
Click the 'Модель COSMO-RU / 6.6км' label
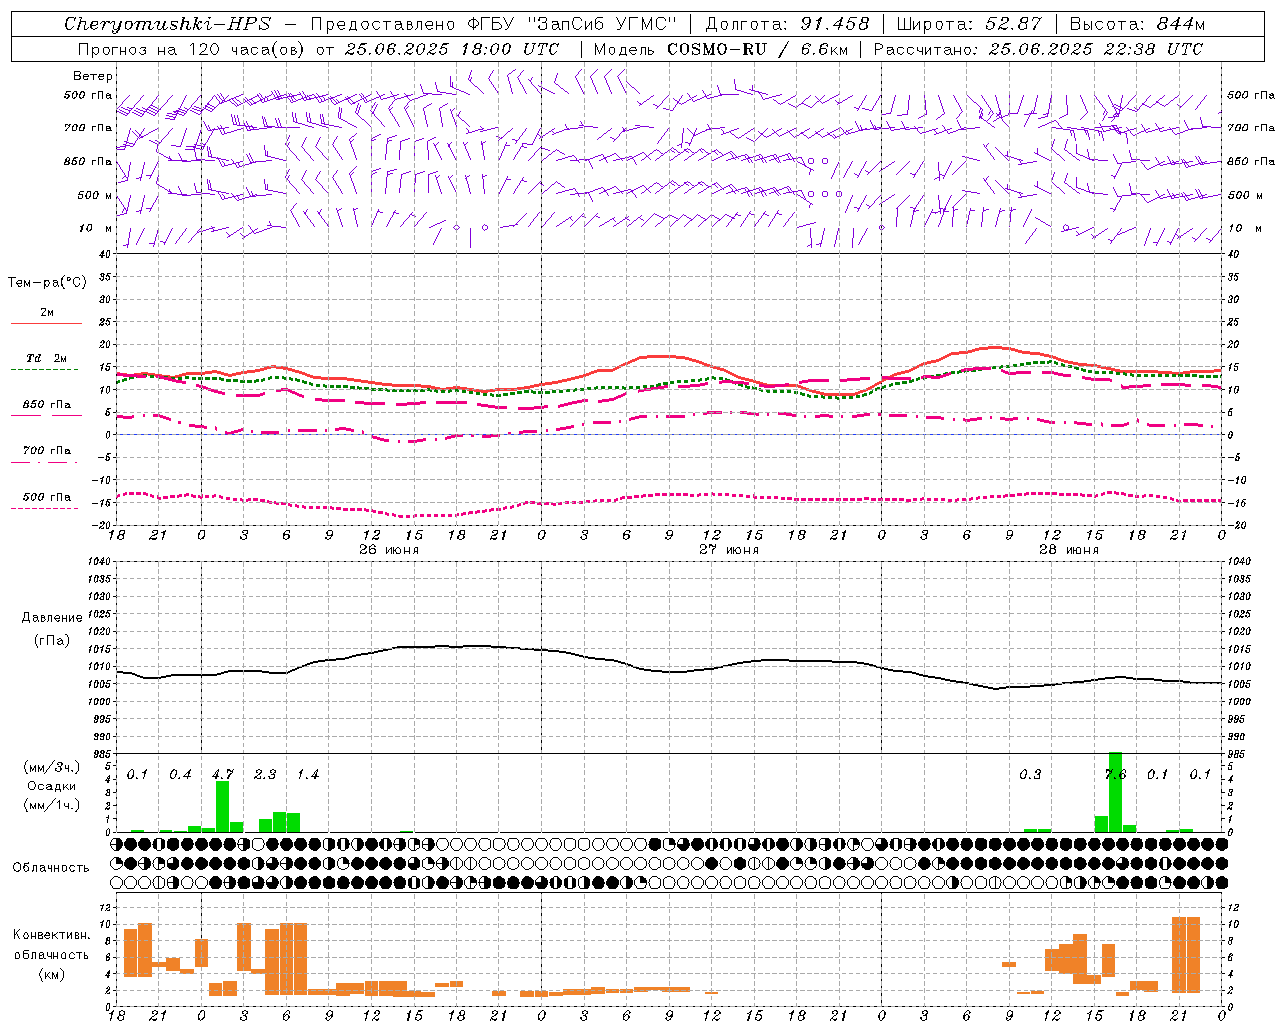pos(721,49)
